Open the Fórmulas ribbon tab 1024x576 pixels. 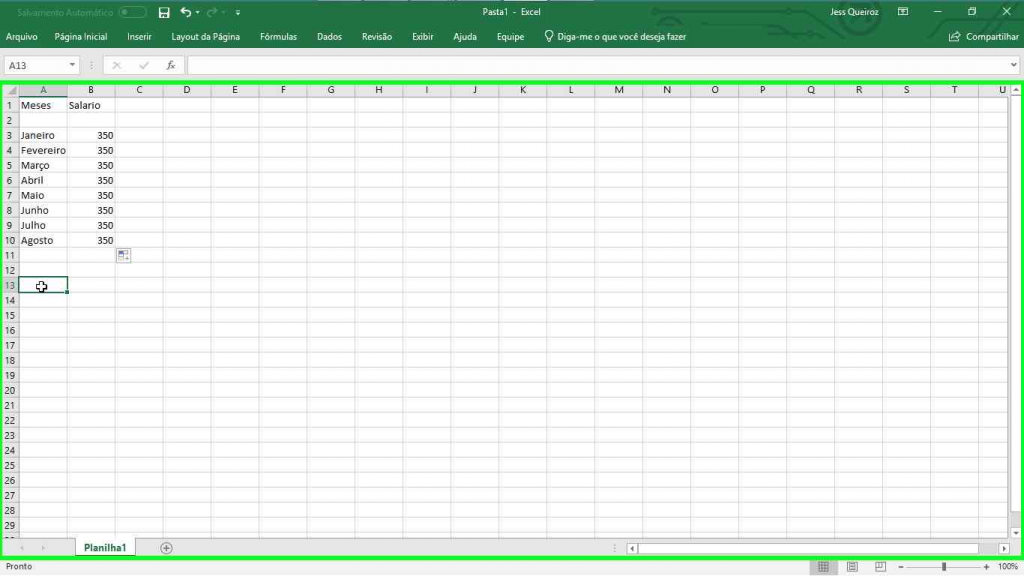click(x=278, y=36)
